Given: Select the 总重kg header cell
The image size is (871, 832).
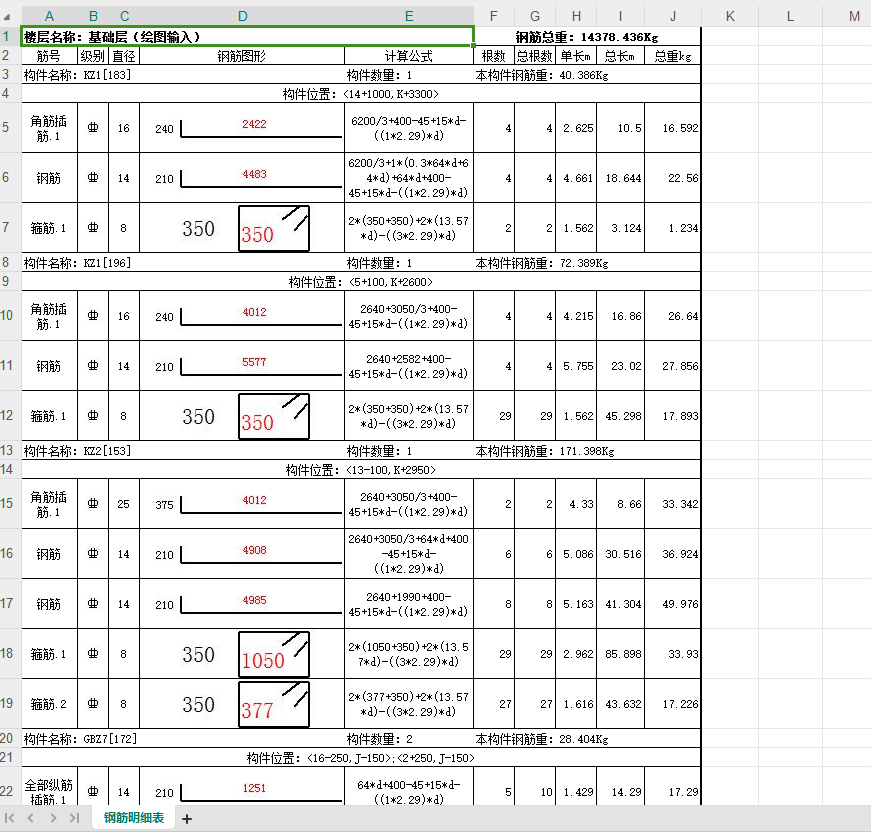Looking at the screenshot, I should (x=673, y=56).
